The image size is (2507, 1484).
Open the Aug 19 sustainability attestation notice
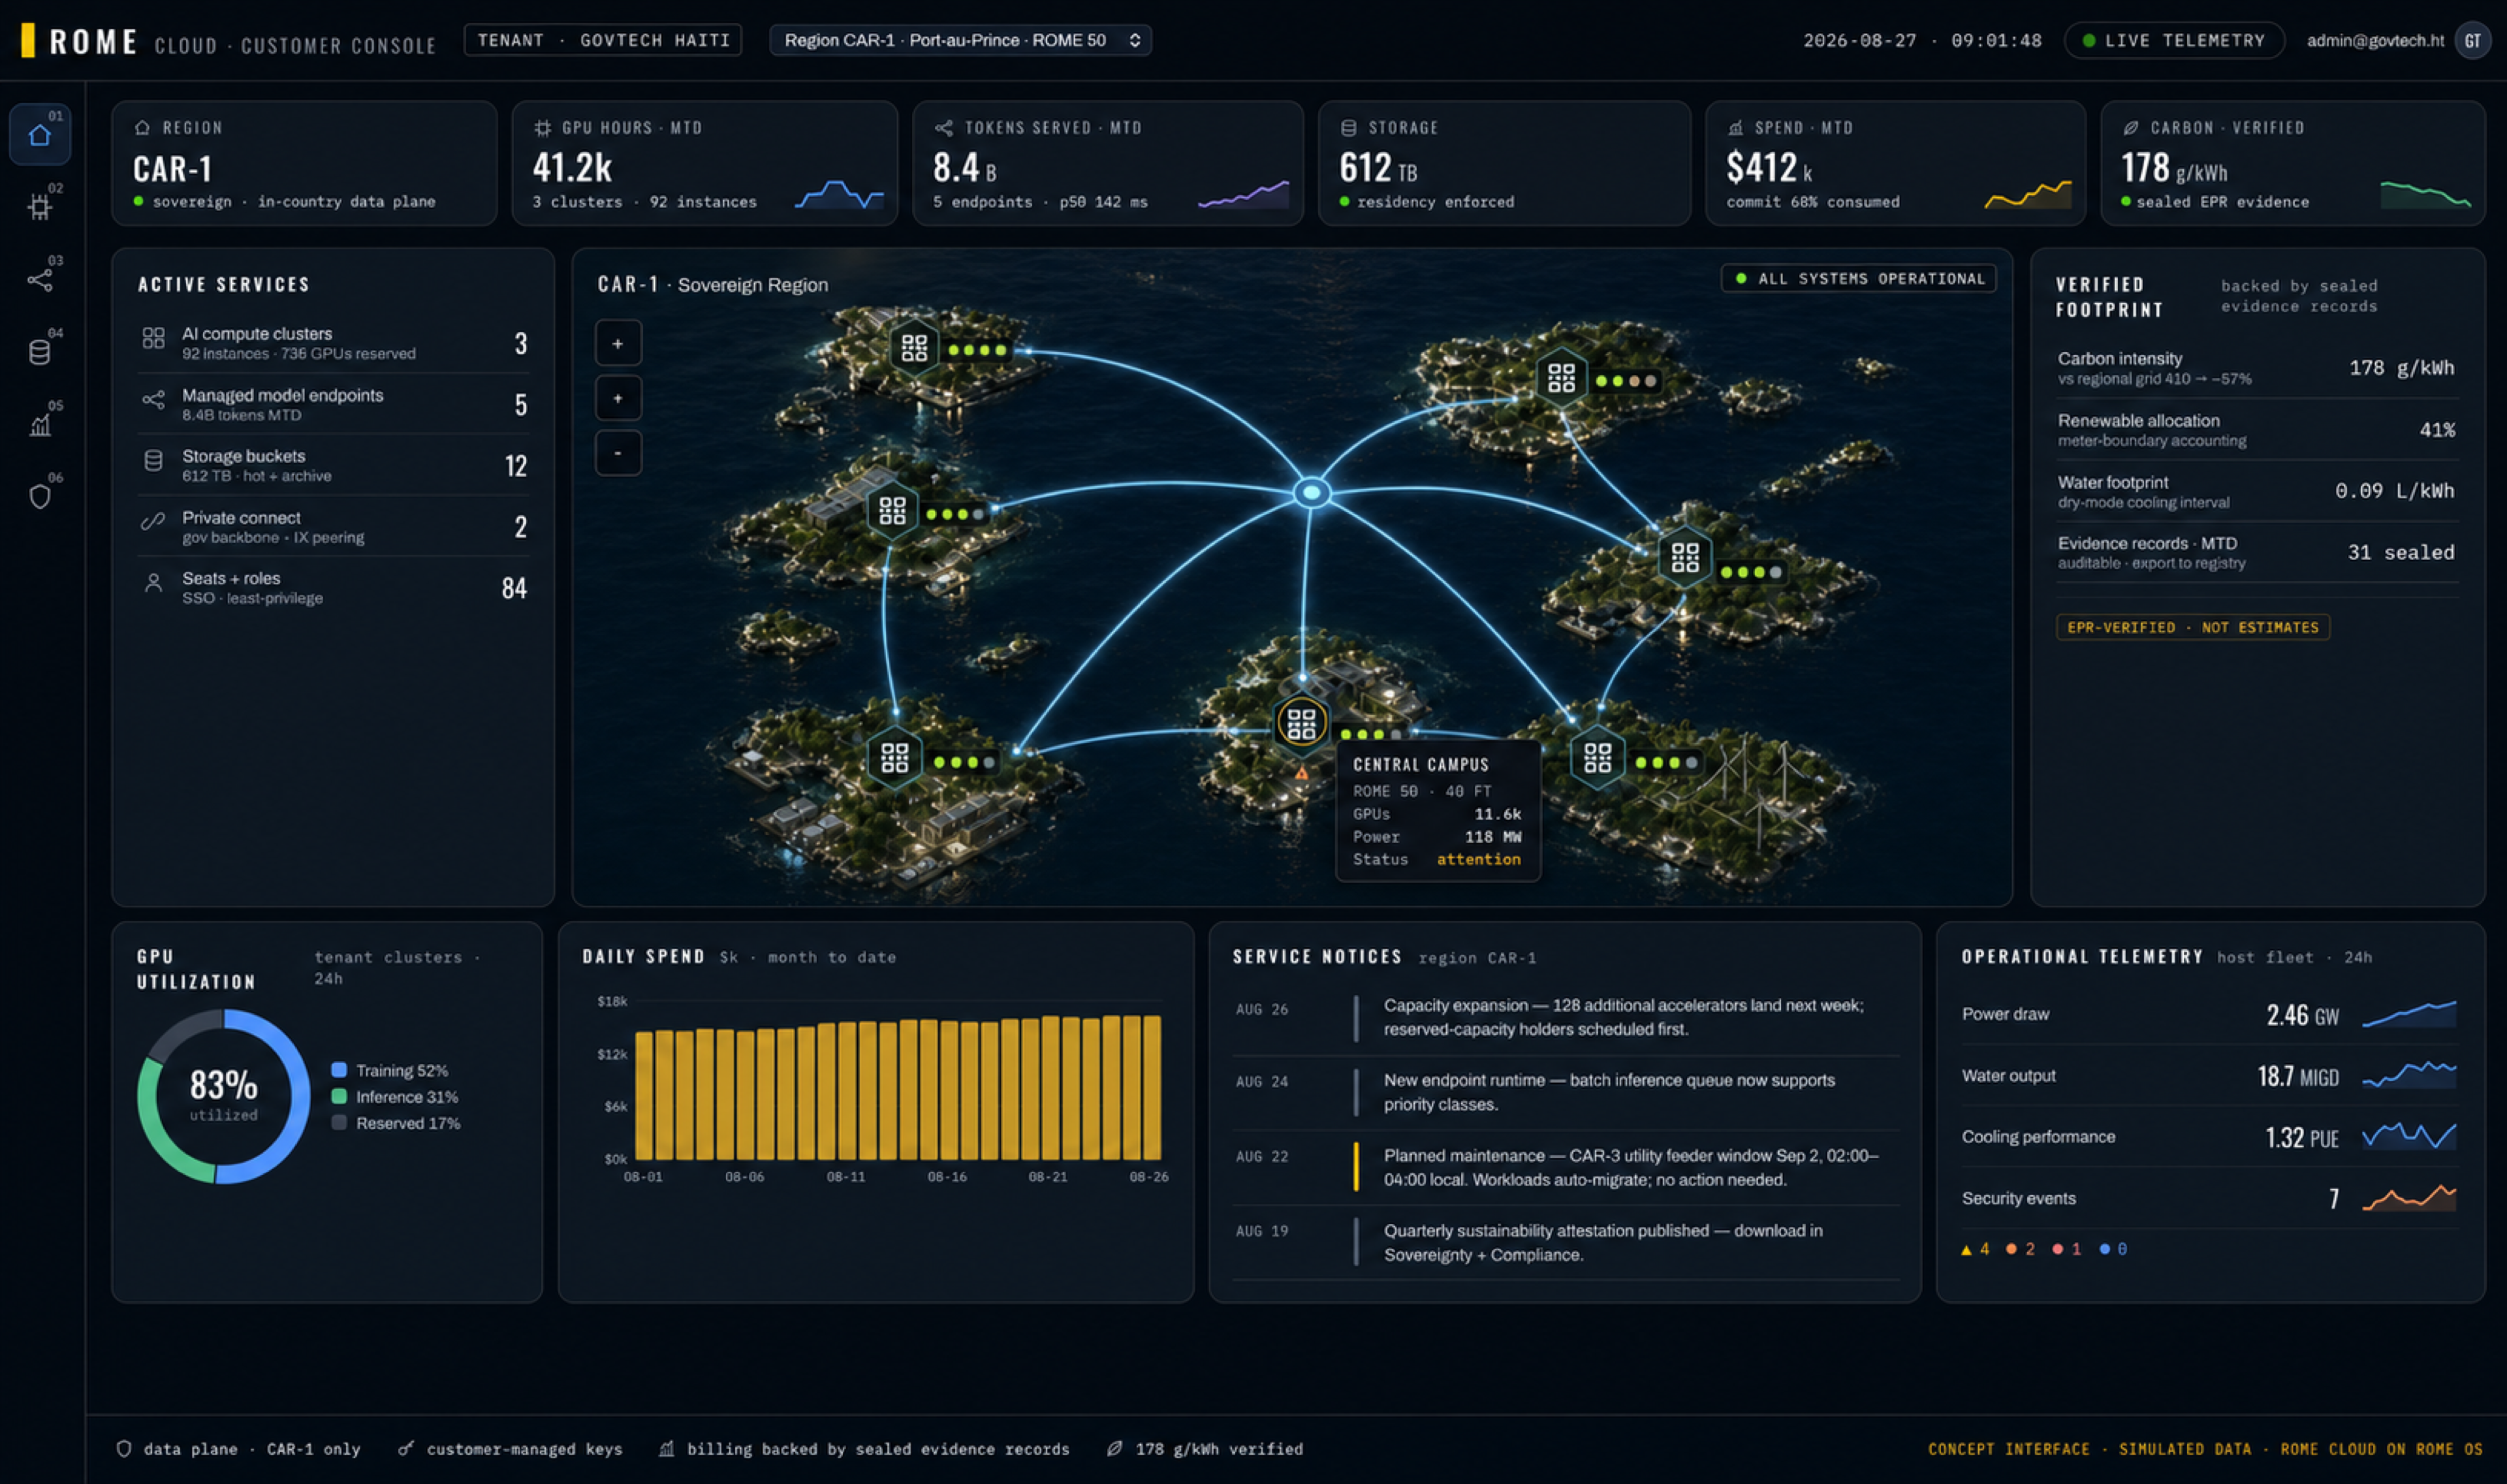(1565, 1243)
